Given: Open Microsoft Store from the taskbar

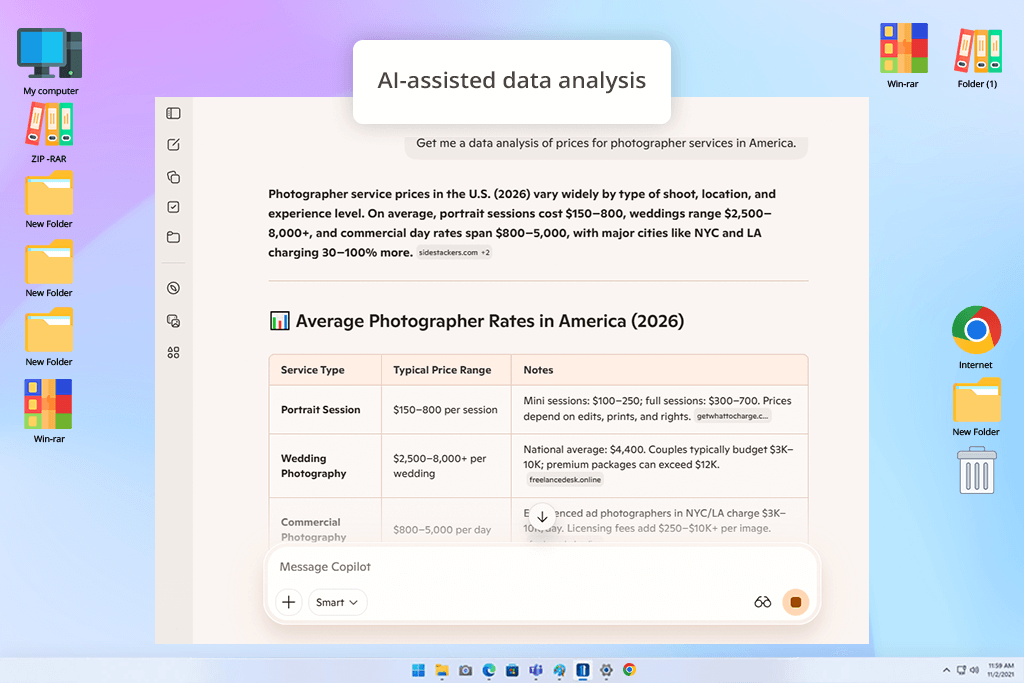Looking at the screenshot, I should (x=512, y=670).
